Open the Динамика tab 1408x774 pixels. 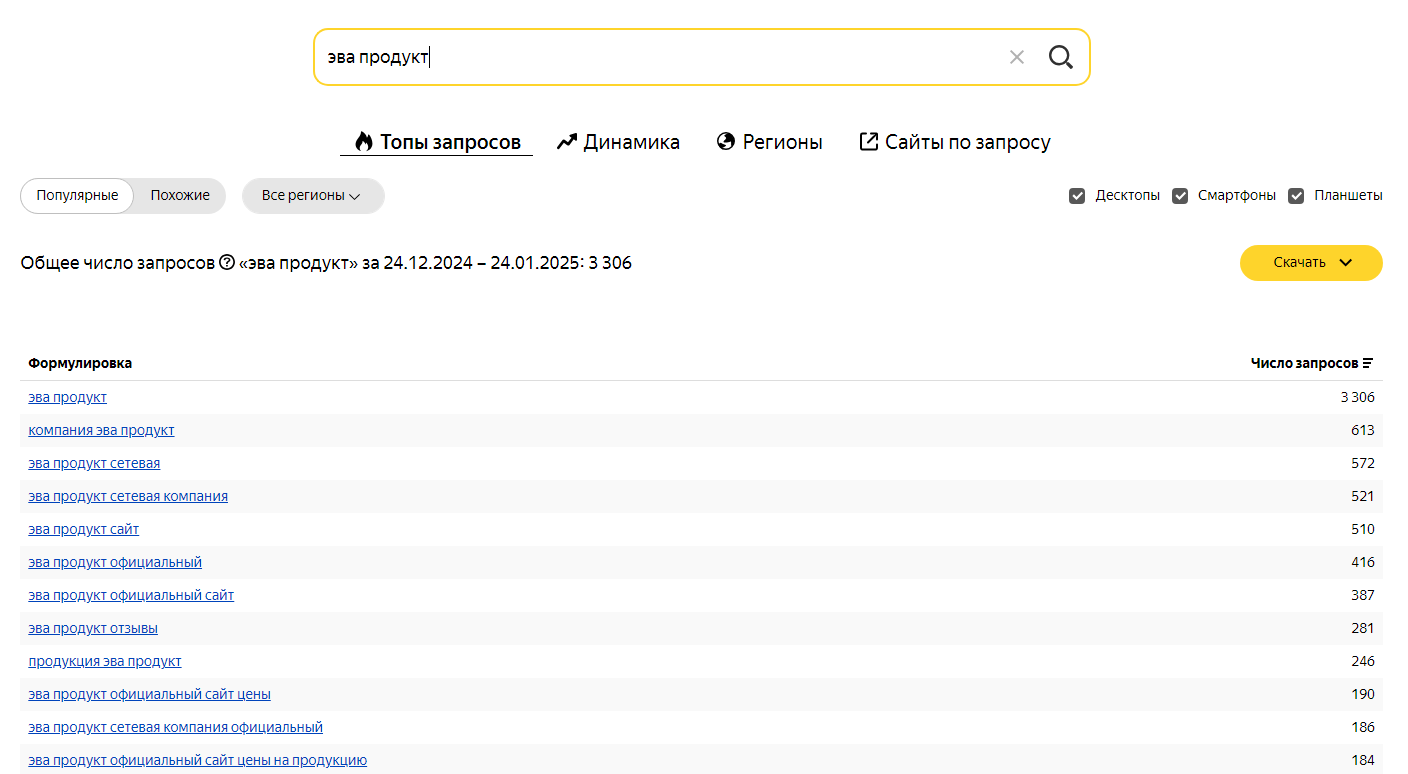[631, 142]
